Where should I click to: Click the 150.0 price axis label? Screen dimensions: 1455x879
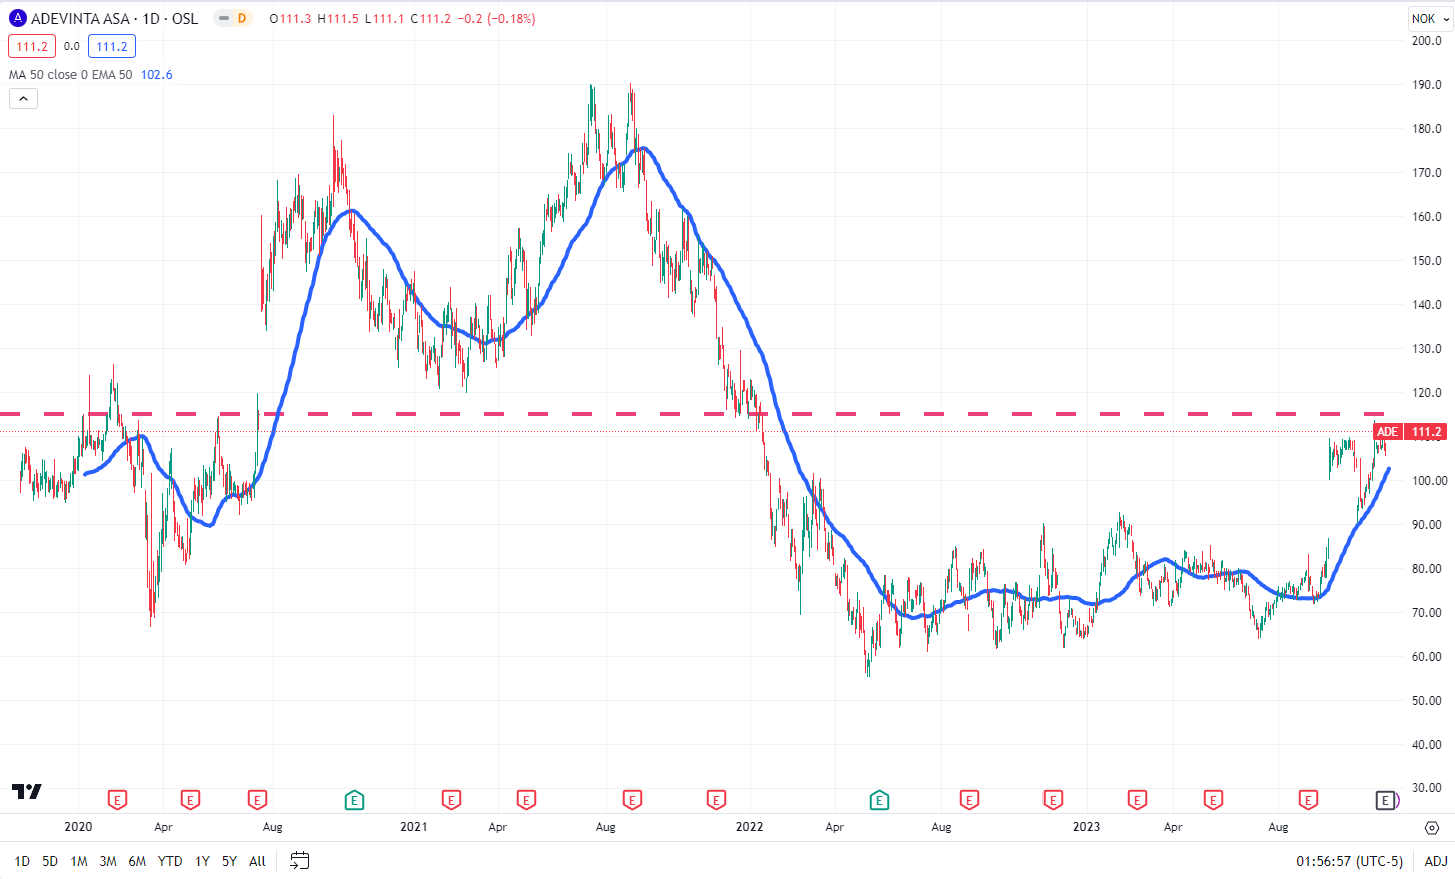click(1427, 261)
